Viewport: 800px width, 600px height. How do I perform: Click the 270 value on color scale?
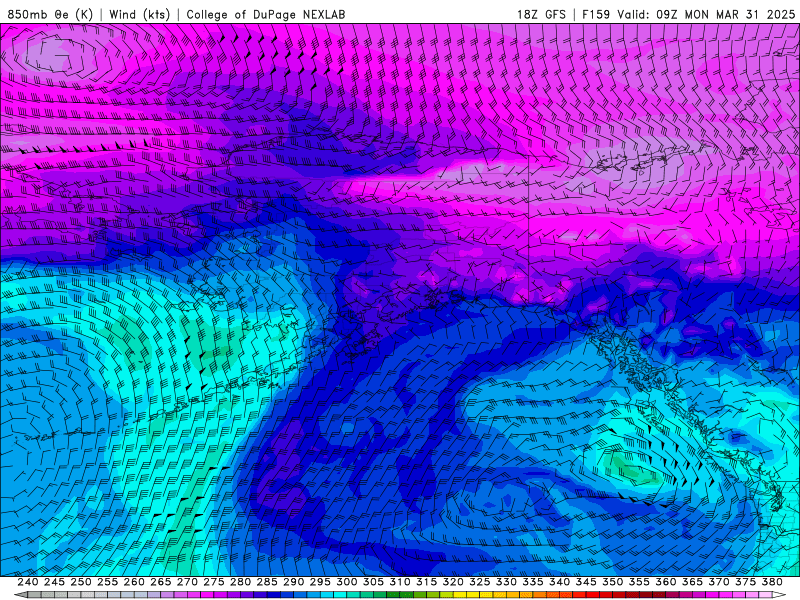point(187,582)
